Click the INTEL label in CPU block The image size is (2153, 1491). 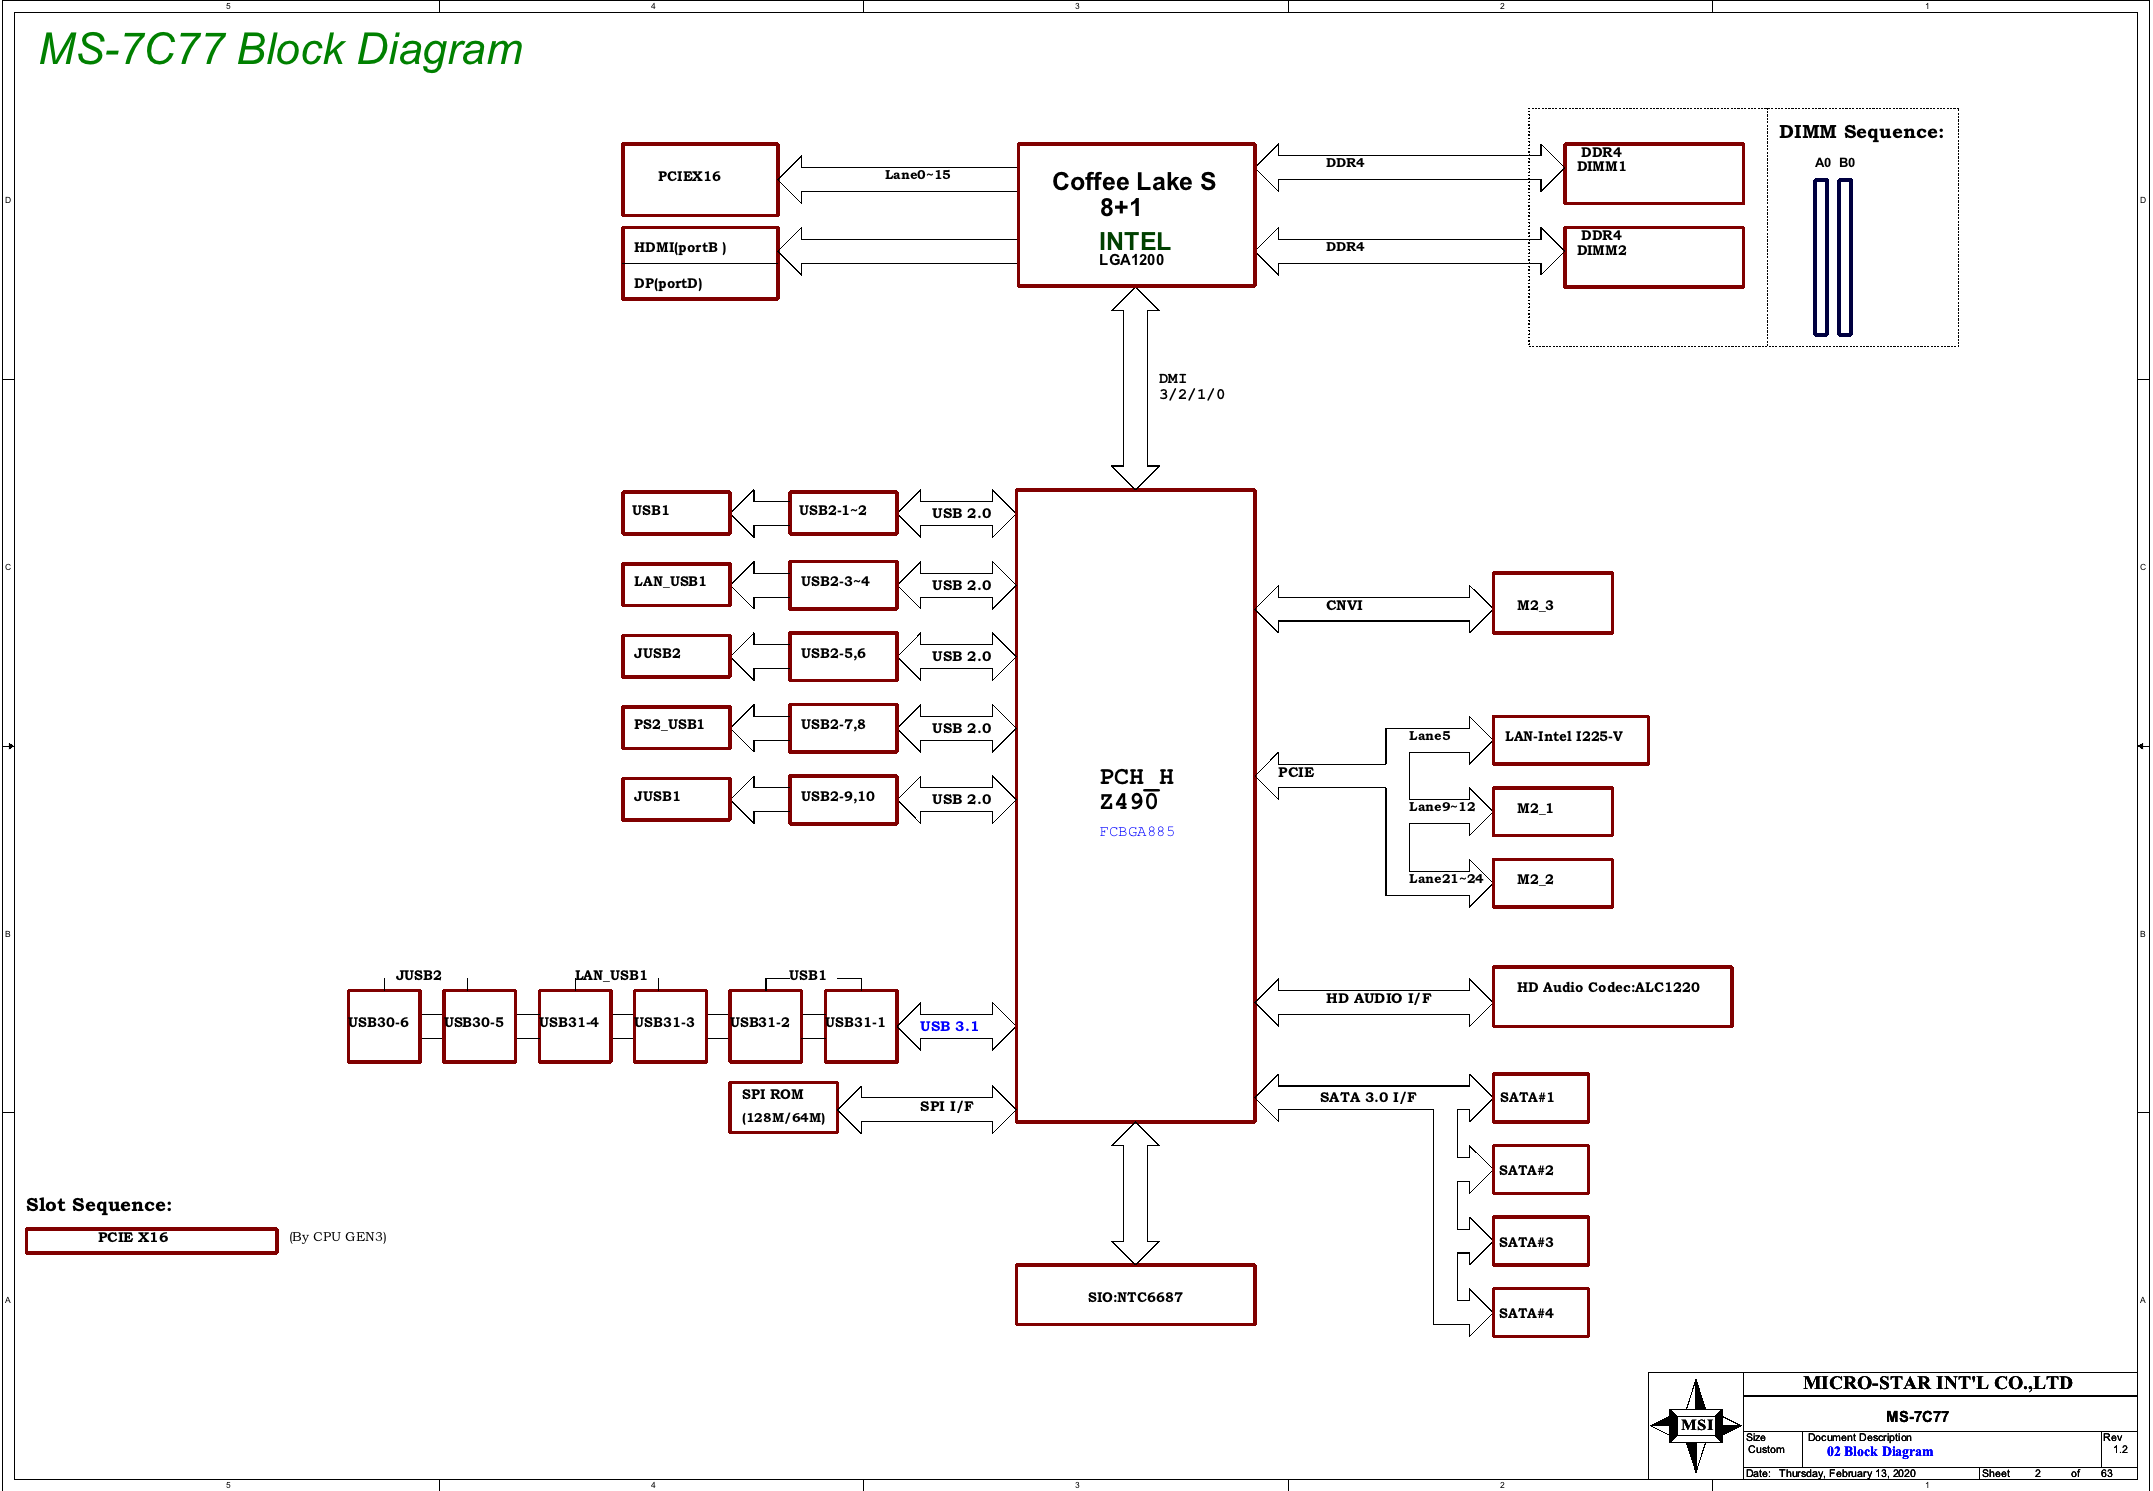point(1134,241)
